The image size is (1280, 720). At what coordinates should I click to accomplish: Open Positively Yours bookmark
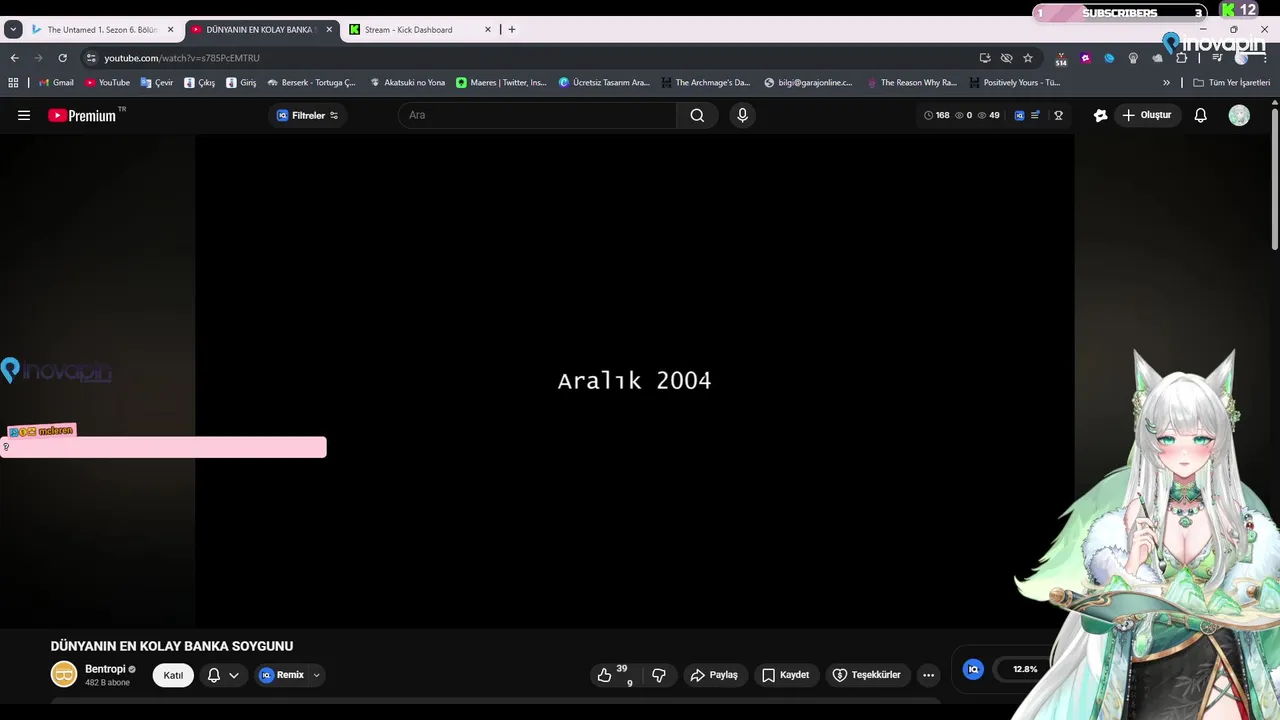[1014, 82]
